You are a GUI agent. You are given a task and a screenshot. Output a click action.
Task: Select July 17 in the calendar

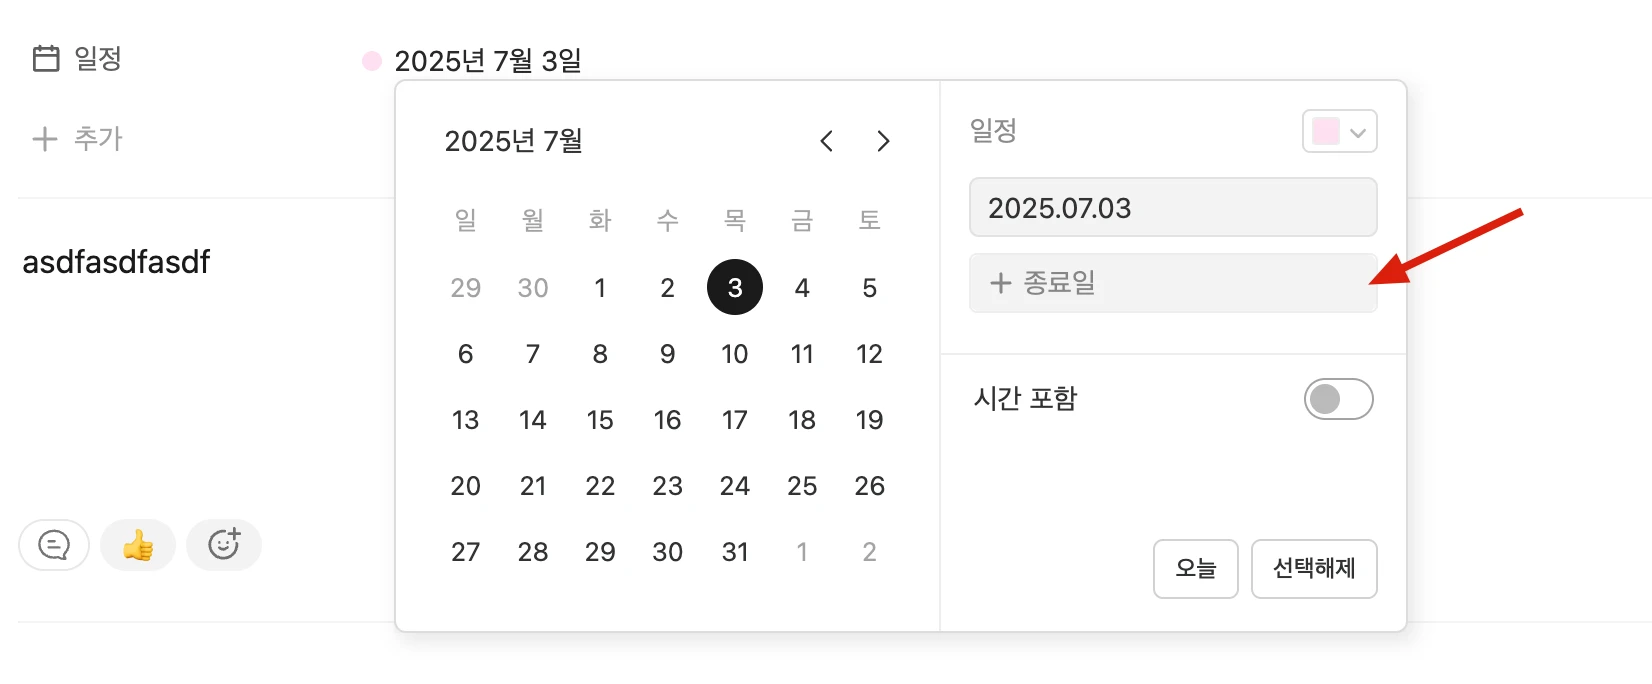(735, 420)
